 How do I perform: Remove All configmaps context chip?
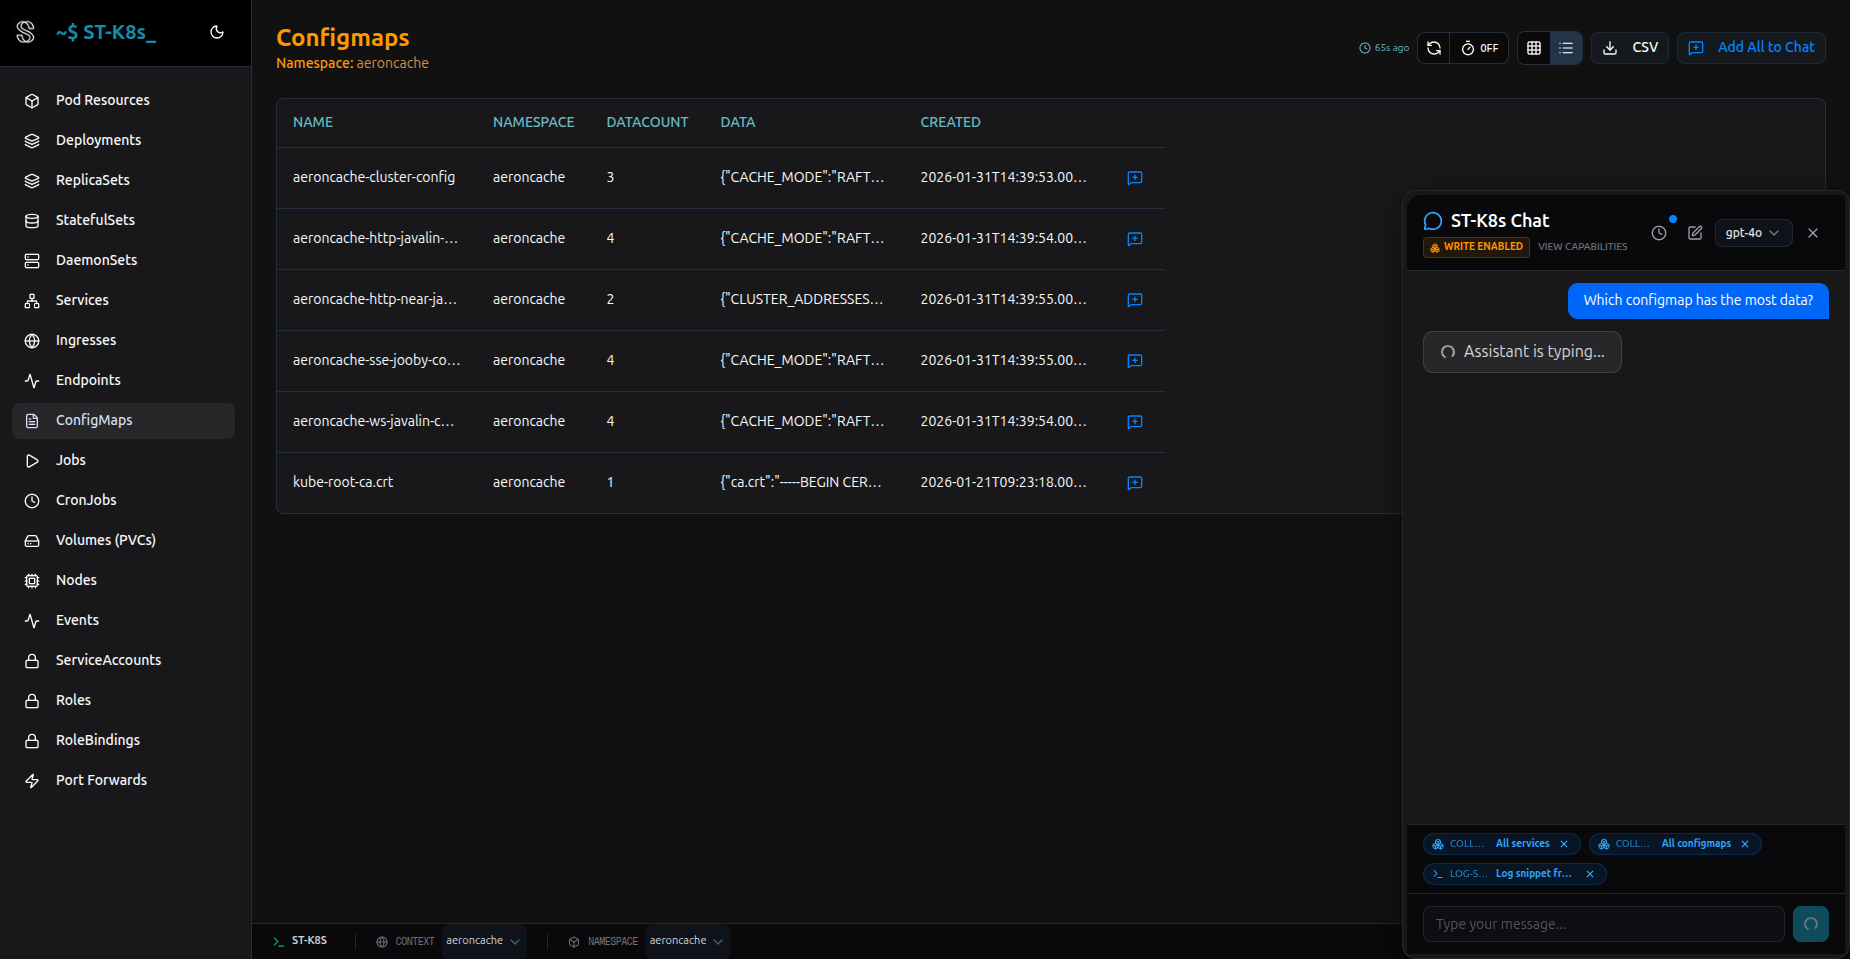pyautogui.click(x=1745, y=844)
